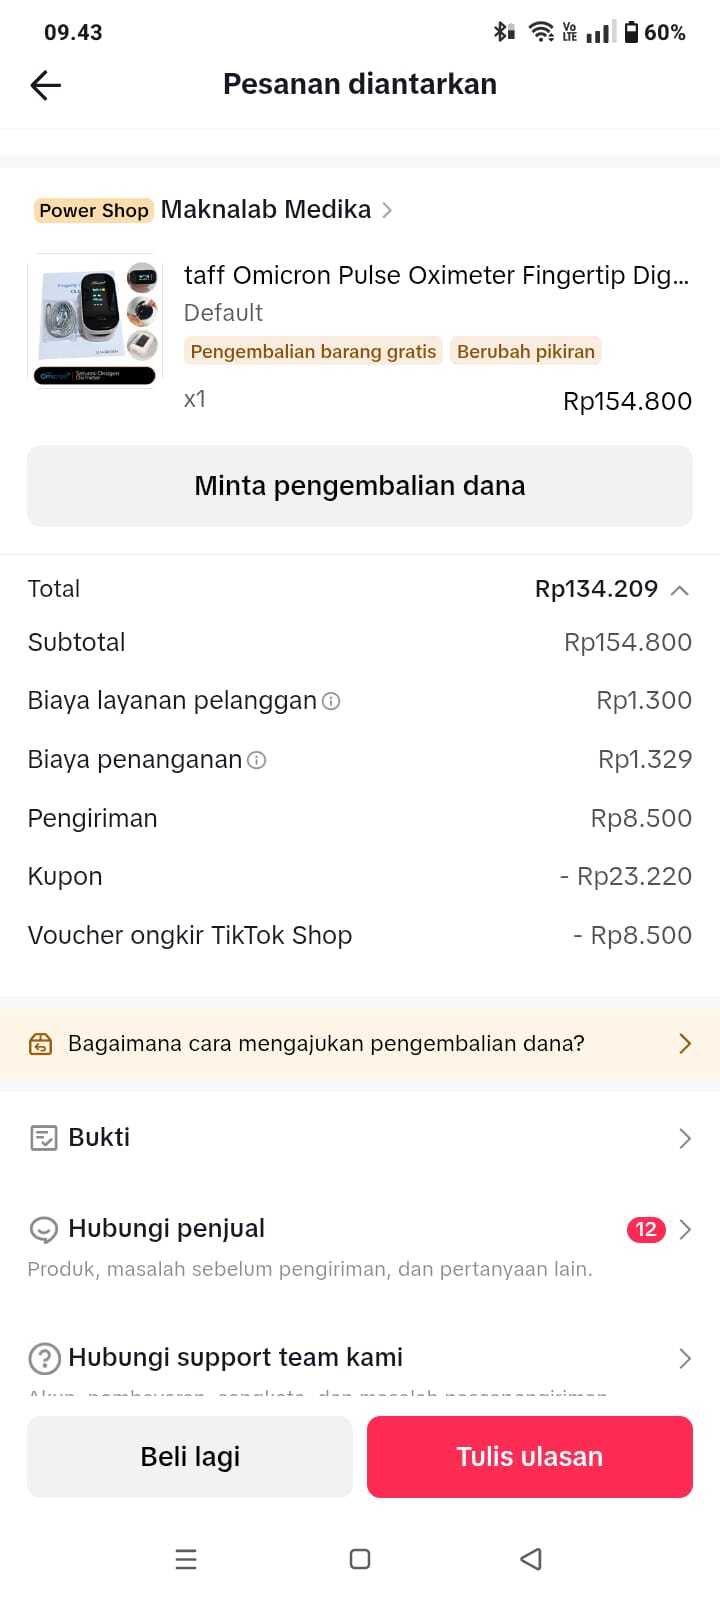Tap the refund box icon in banner

tap(40, 1044)
